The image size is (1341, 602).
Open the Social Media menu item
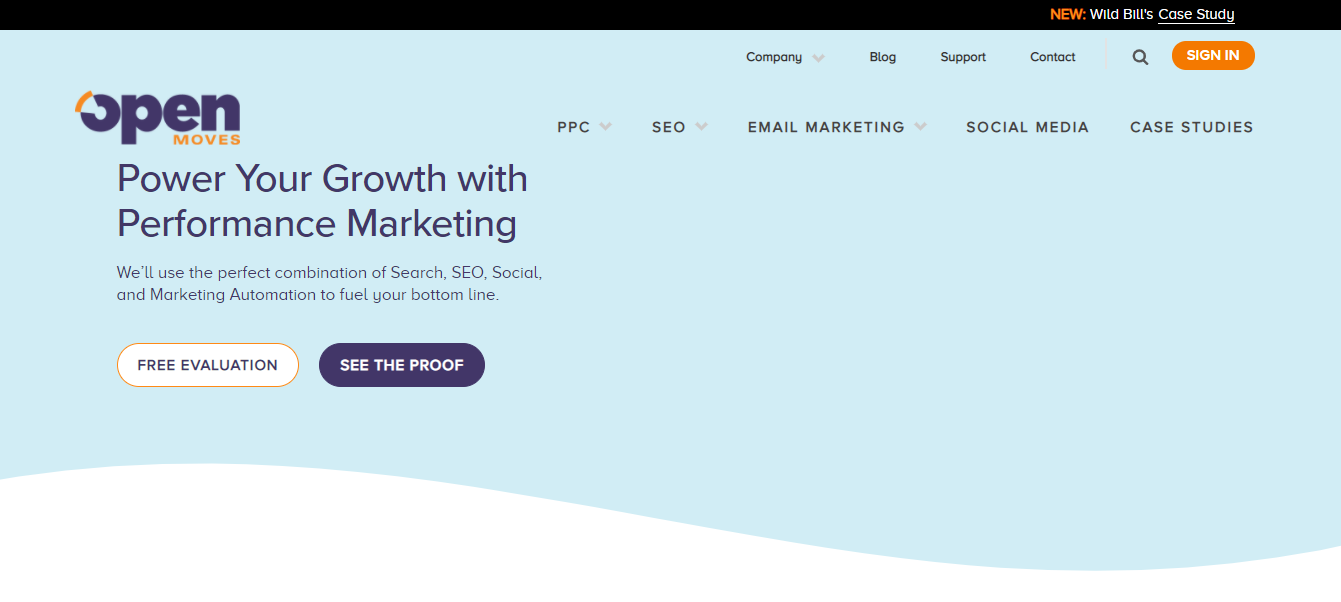pos(1027,127)
